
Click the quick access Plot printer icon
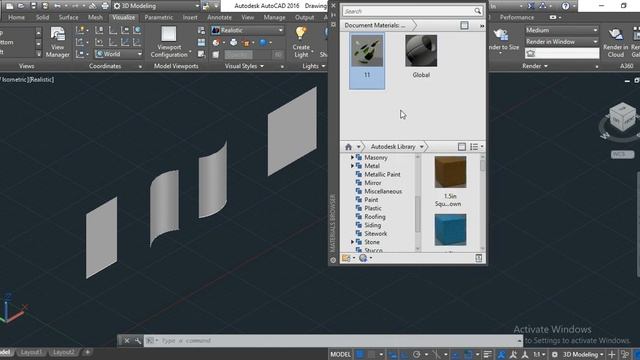(x=105, y=6)
